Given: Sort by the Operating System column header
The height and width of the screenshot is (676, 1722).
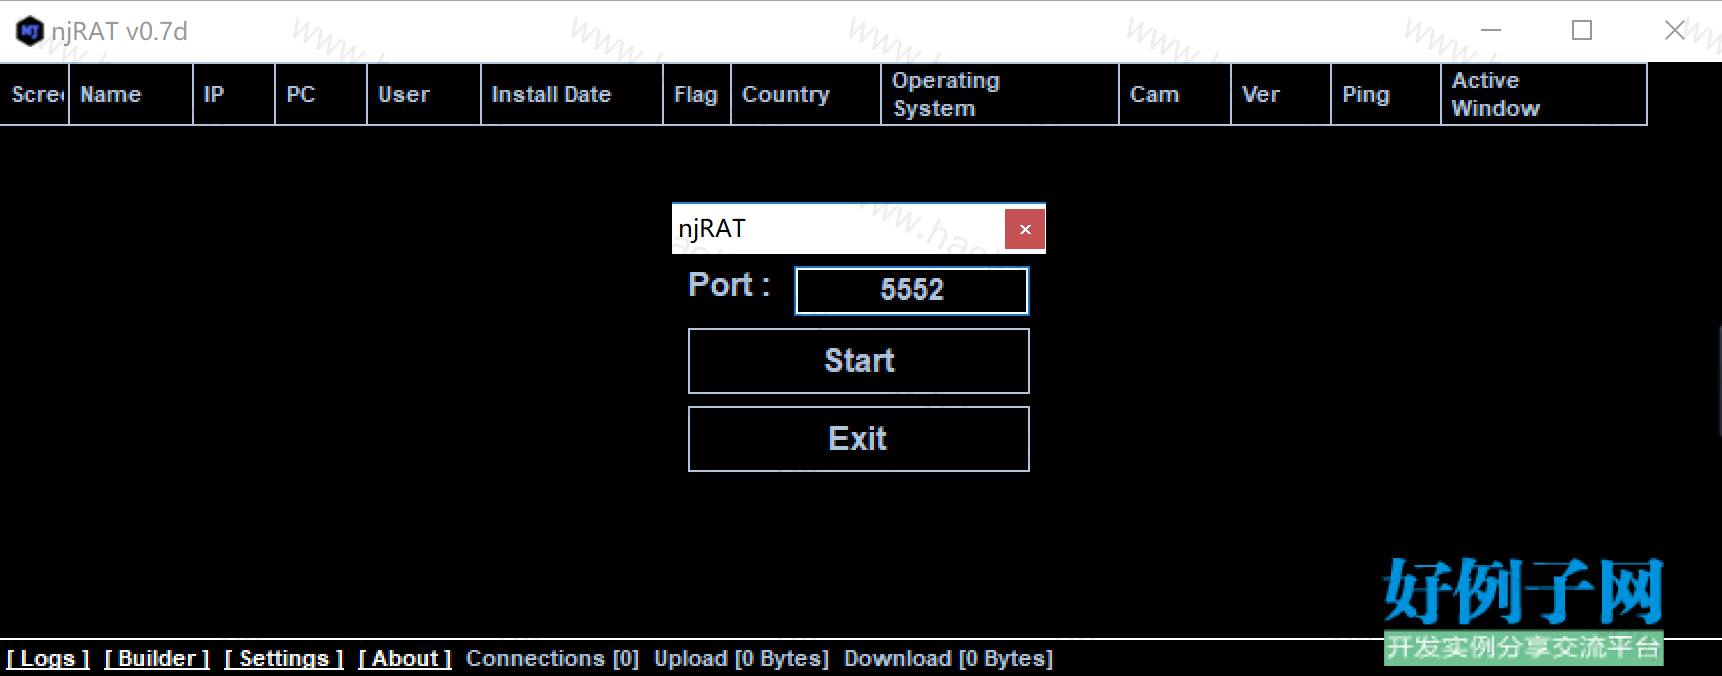Looking at the screenshot, I should point(1000,94).
